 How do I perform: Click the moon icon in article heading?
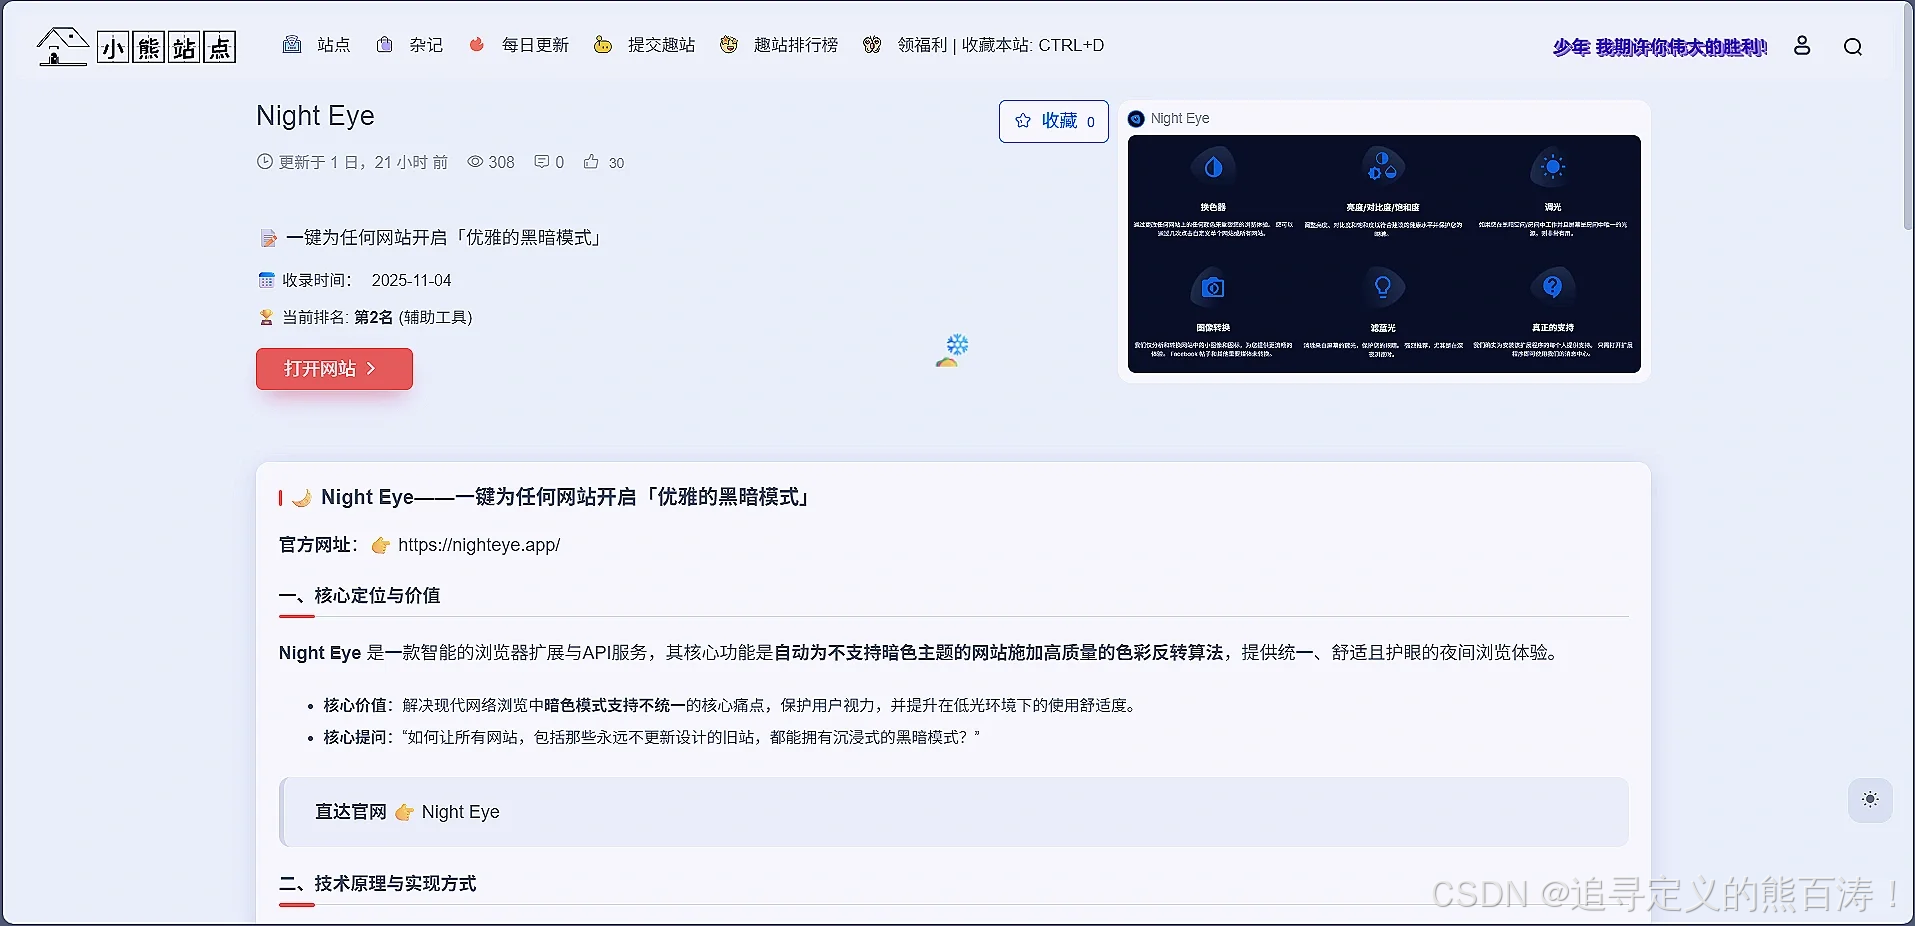pyautogui.click(x=302, y=498)
